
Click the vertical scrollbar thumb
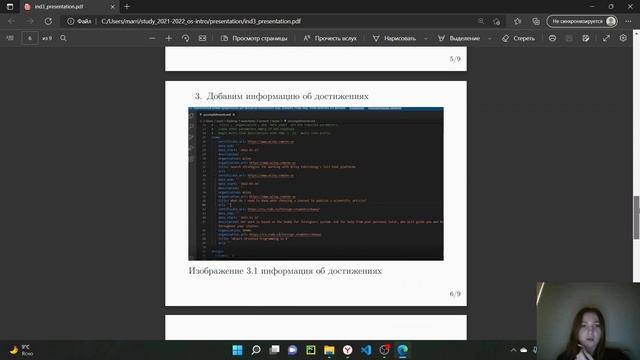pos(636,218)
